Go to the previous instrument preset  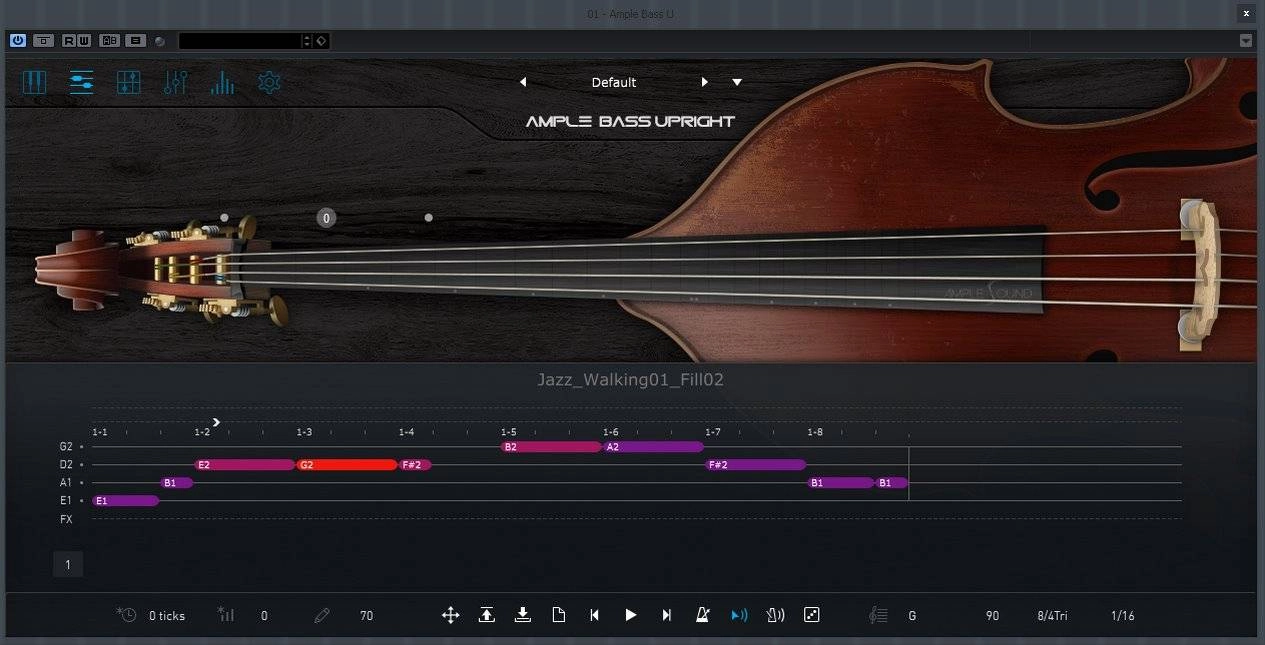click(523, 82)
